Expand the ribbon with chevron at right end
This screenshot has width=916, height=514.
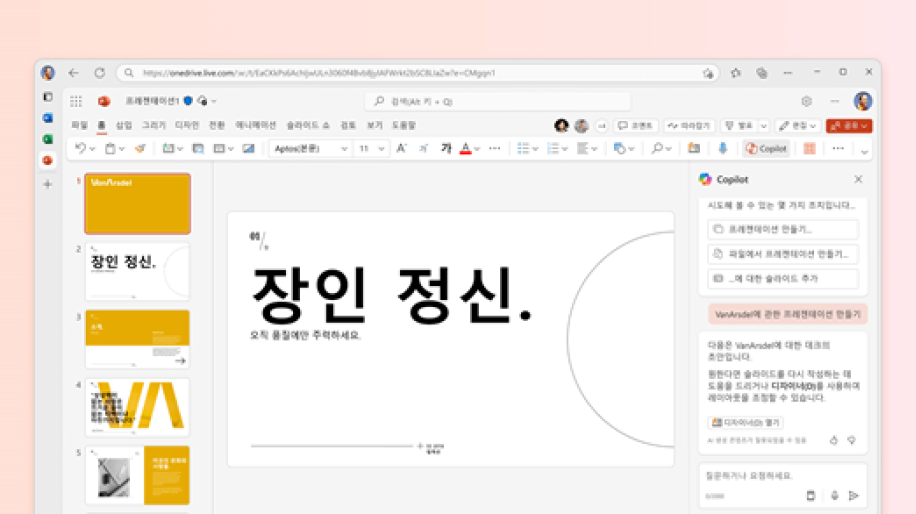(864, 151)
